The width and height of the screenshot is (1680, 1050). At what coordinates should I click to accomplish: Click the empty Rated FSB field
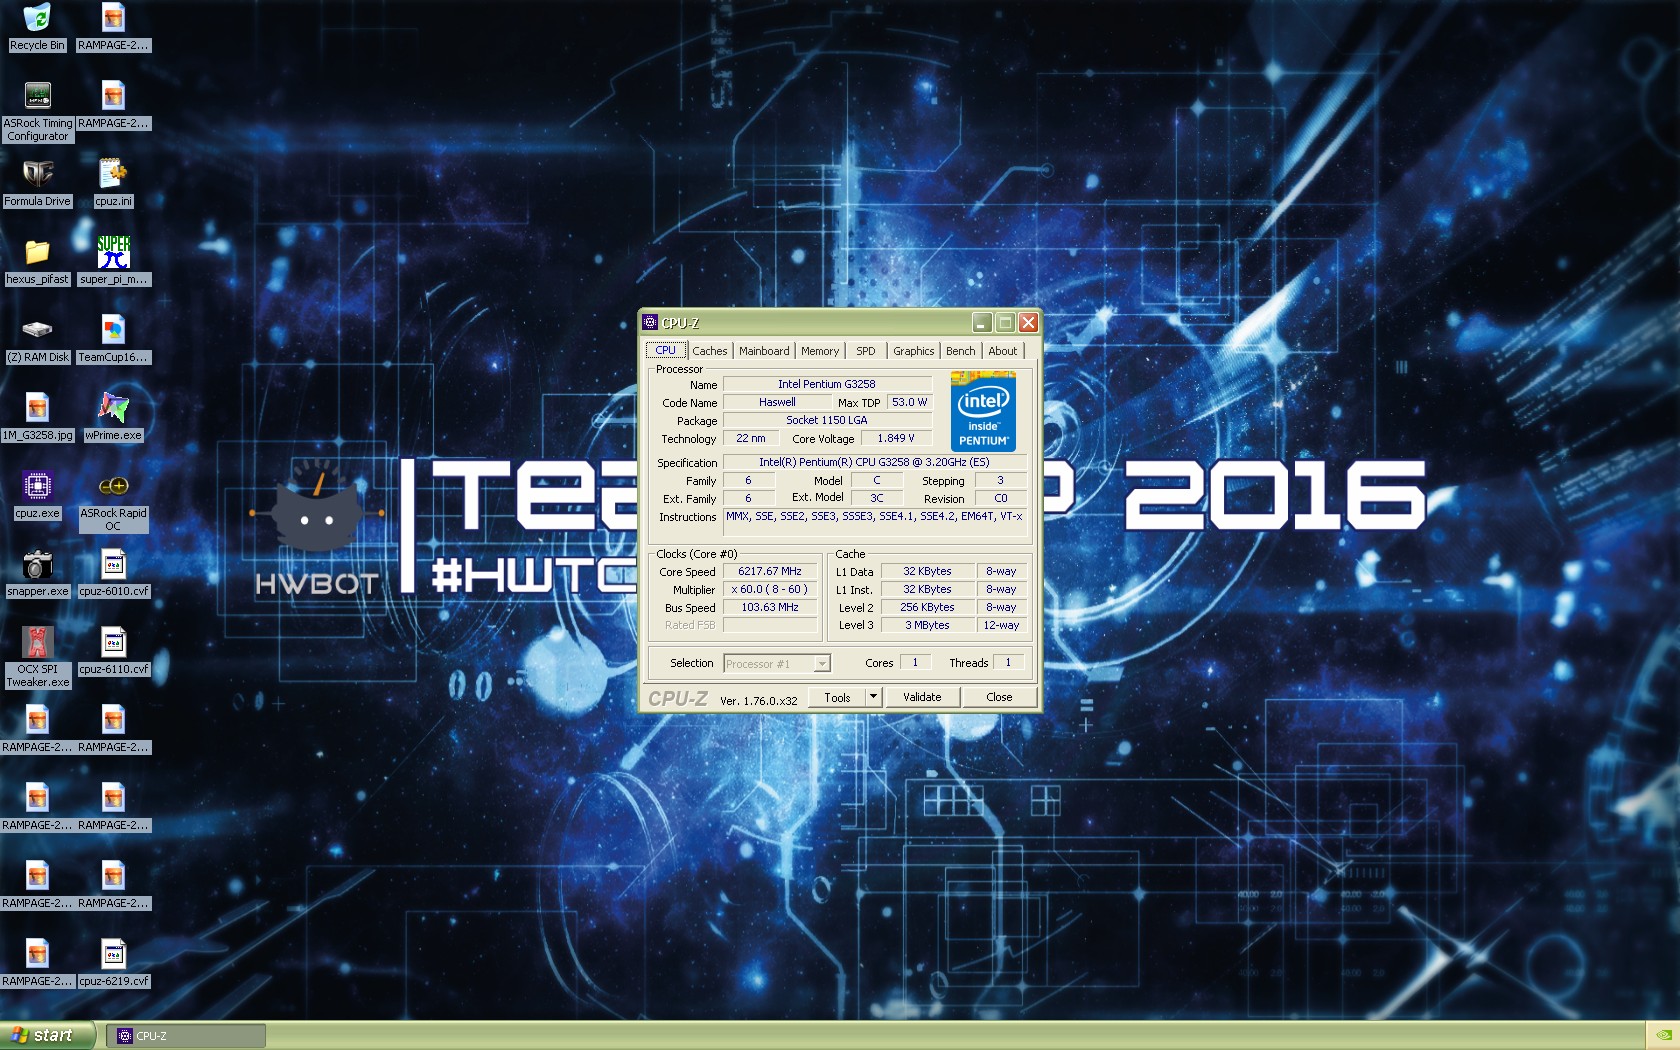[x=770, y=625]
